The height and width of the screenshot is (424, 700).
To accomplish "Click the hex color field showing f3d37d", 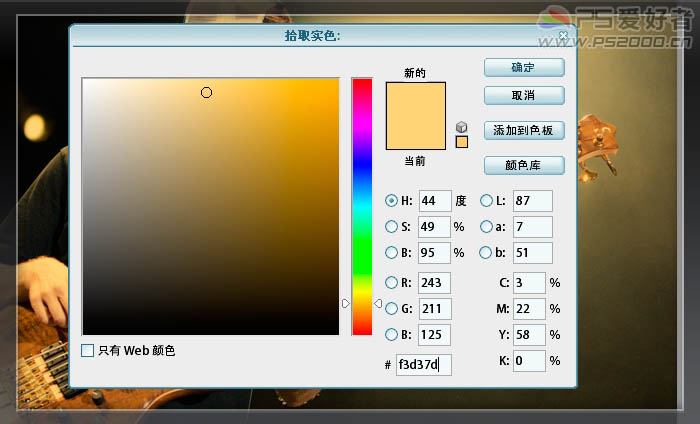I will coord(424,365).
